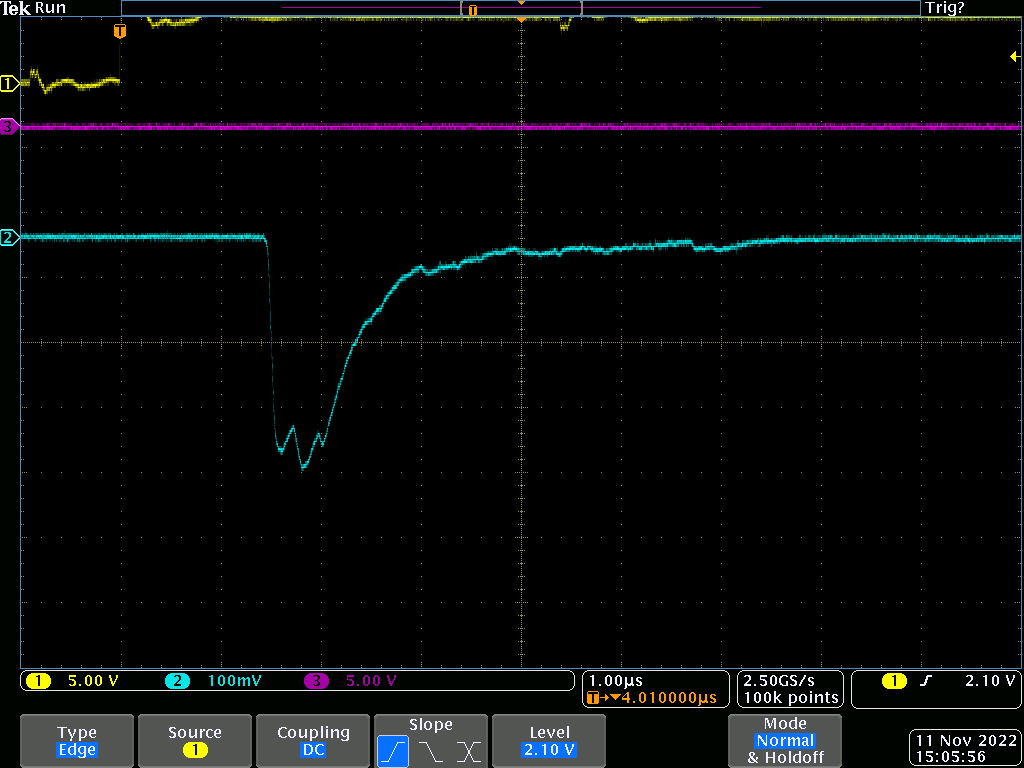Screen dimensions: 1024x768
Task: Select channel 2 100mV scale readout
Action: coord(215,681)
